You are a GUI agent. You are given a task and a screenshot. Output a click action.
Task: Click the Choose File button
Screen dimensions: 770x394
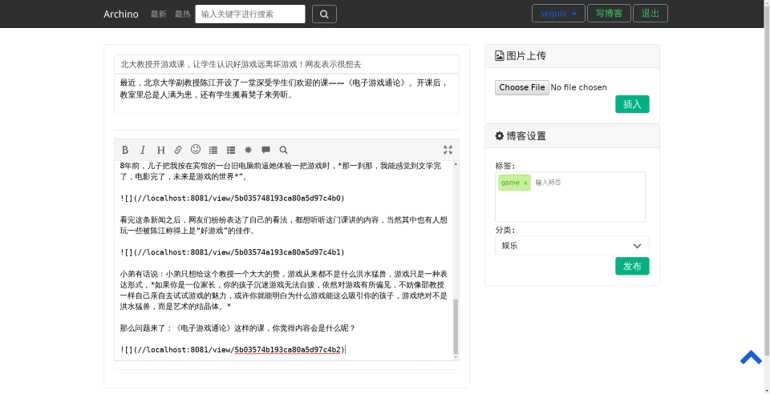click(x=522, y=87)
